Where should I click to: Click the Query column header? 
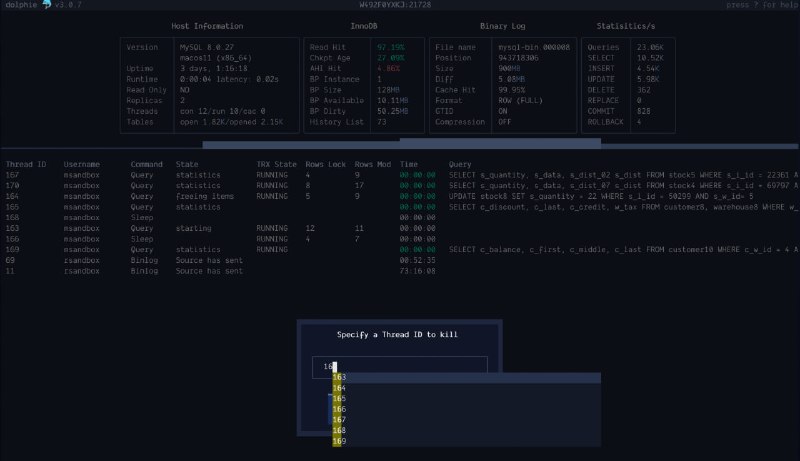point(460,164)
